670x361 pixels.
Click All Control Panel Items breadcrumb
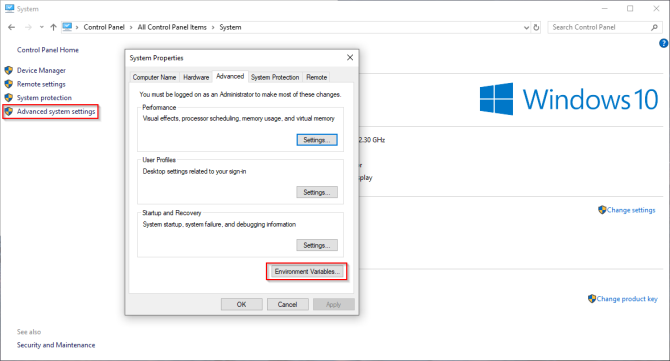pyautogui.click(x=172, y=27)
